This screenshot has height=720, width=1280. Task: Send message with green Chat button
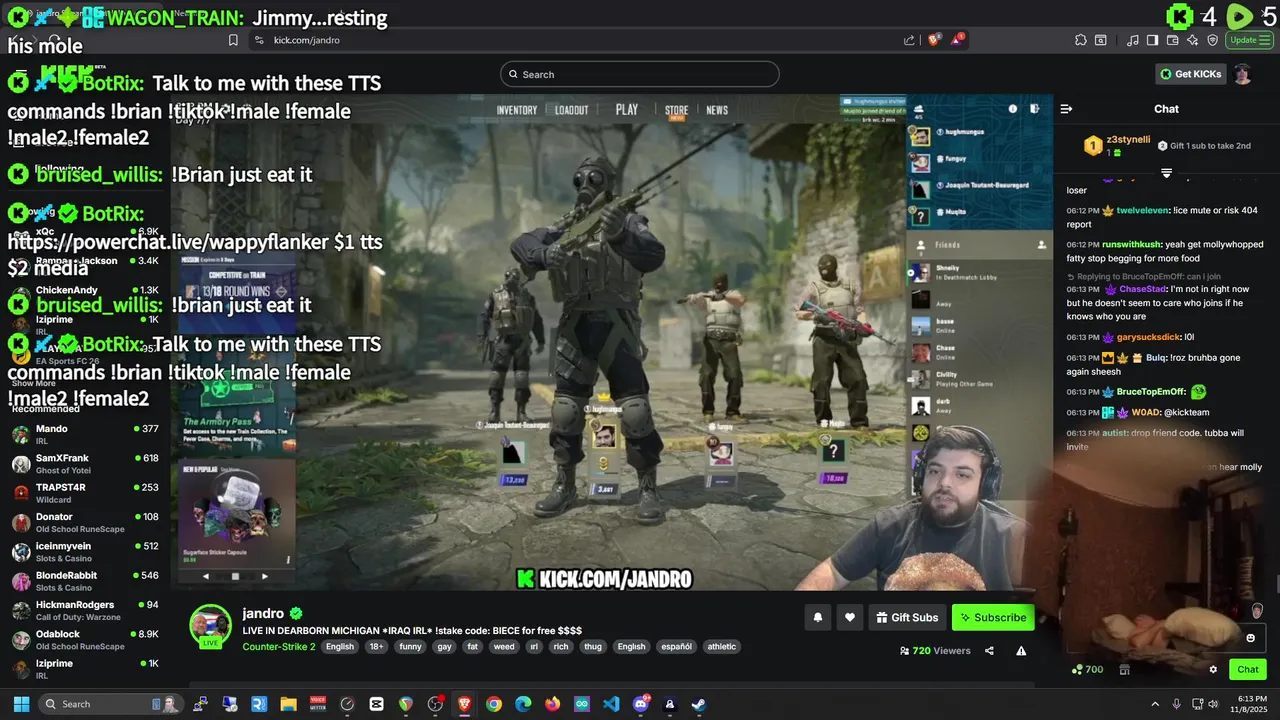pos(1248,670)
